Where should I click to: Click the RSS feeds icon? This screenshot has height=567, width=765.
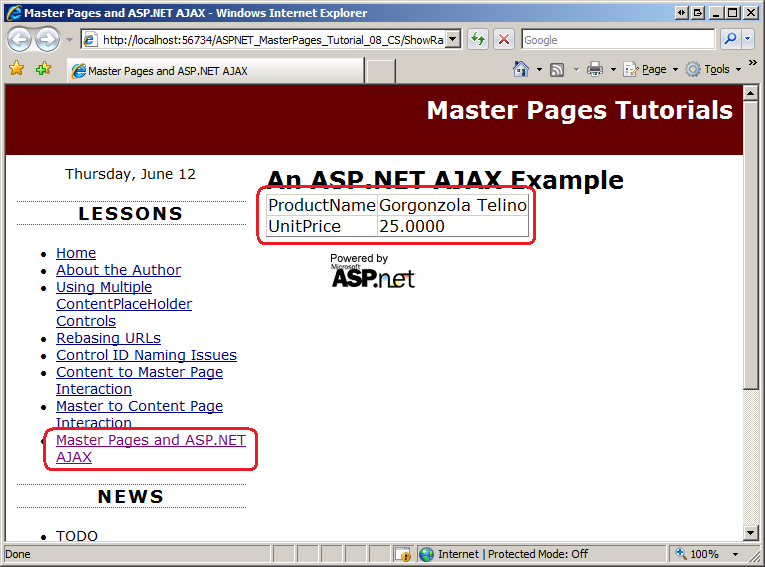point(557,70)
